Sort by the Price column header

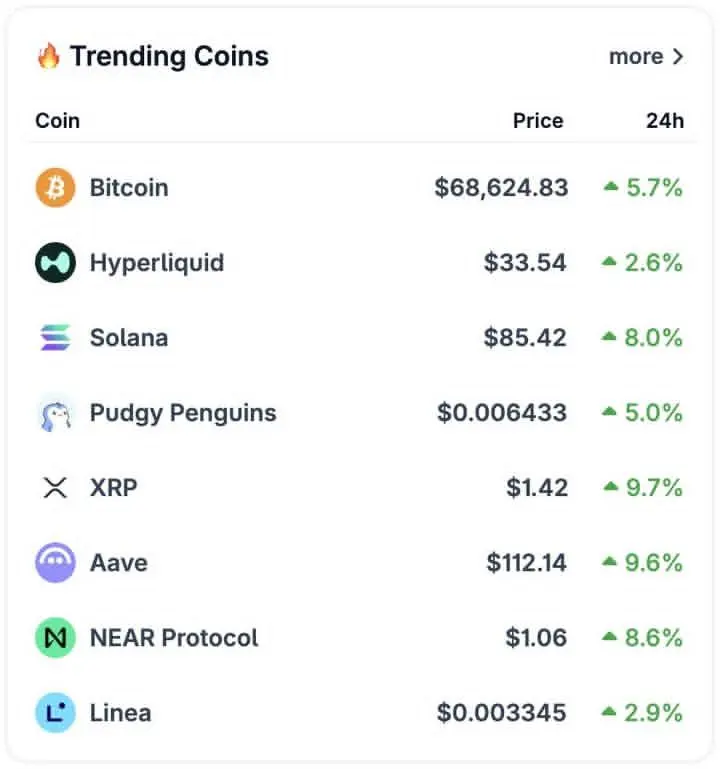point(538,121)
